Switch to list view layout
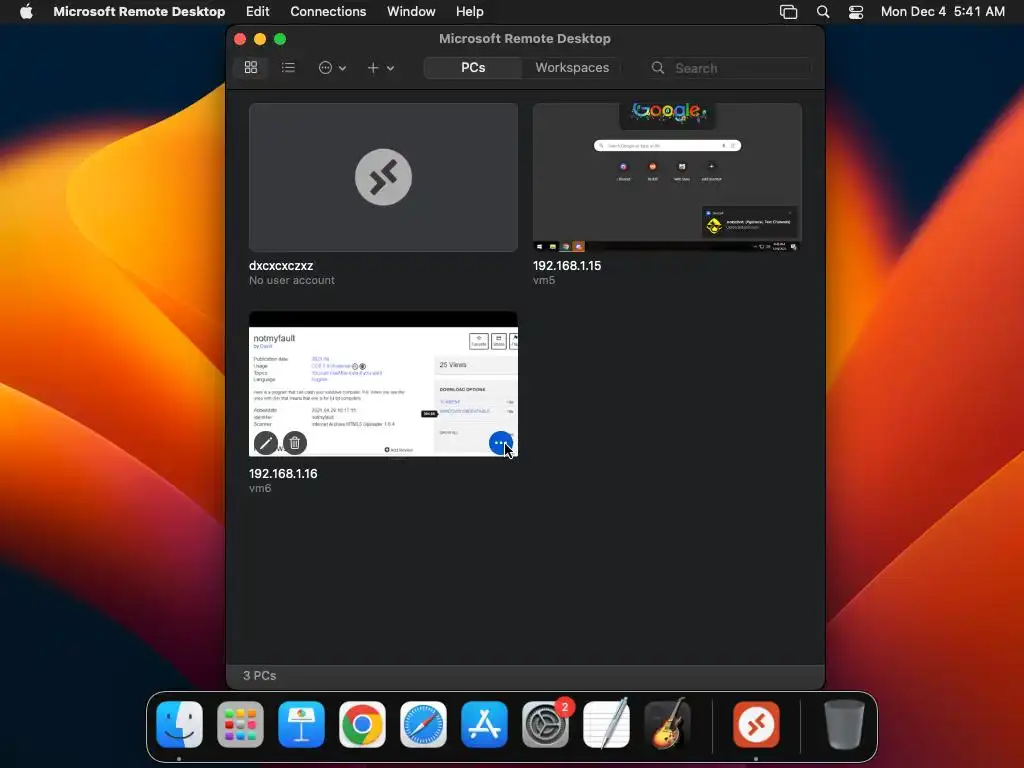Image resolution: width=1024 pixels, height=768 pixels. [x=288, y=67]
